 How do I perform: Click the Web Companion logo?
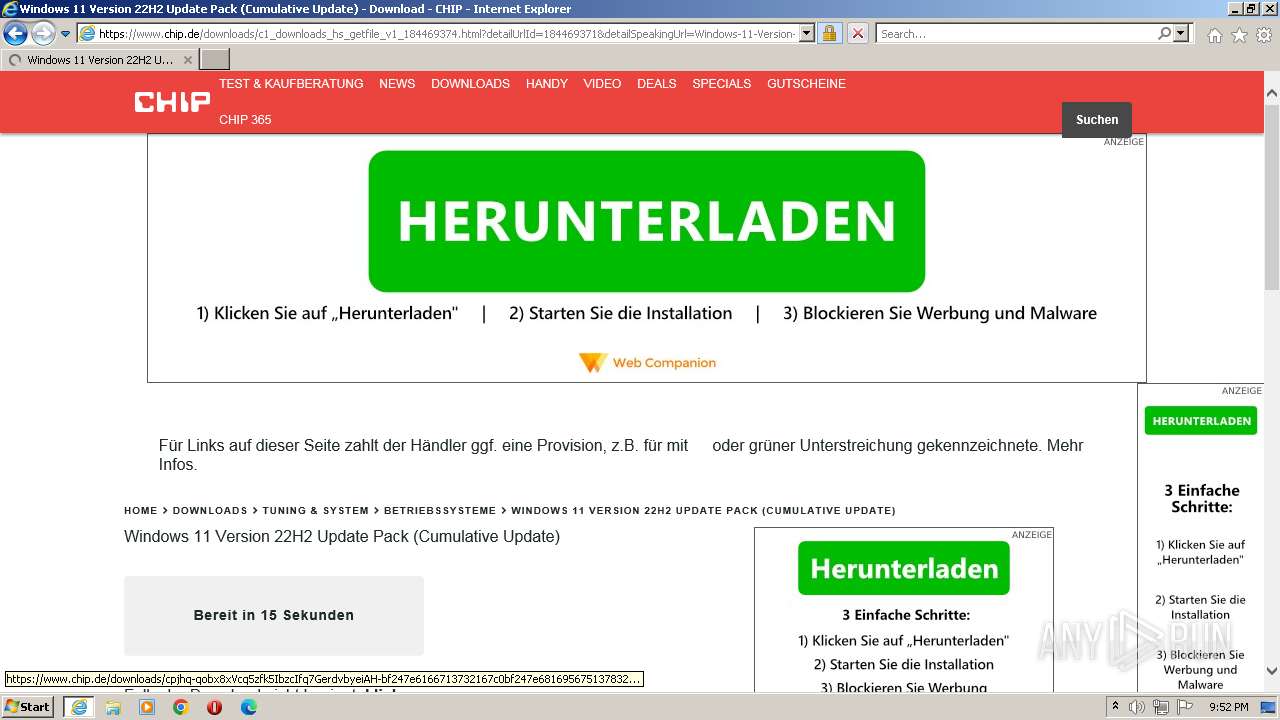pyautogui.click(x=647, y=362)
